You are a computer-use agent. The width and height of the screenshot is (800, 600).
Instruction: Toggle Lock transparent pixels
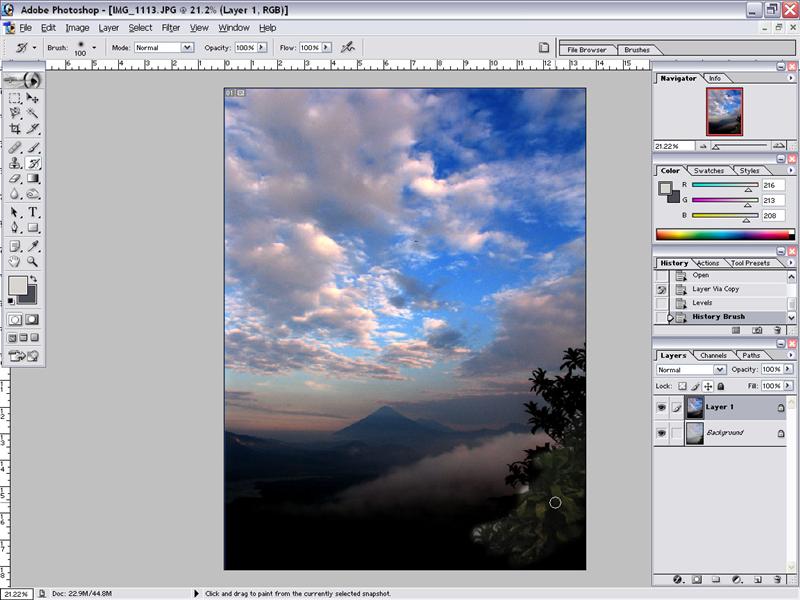[682, 386]
